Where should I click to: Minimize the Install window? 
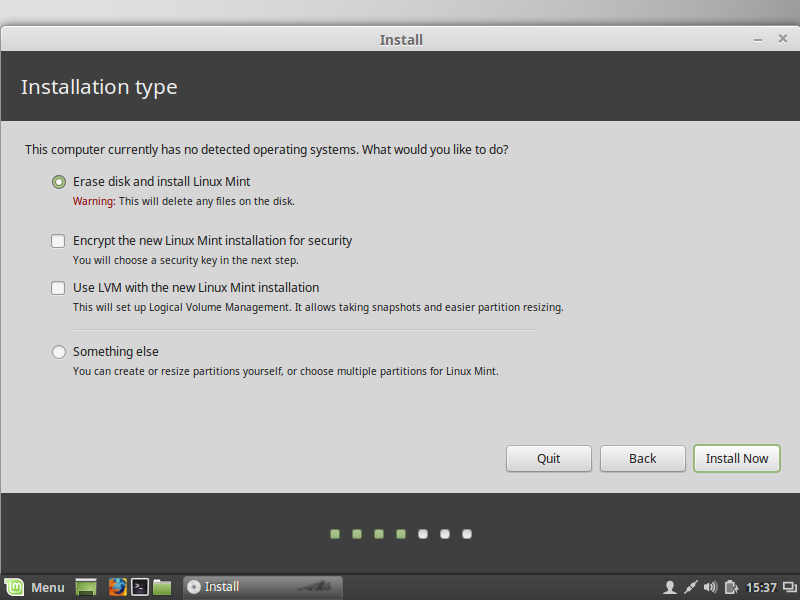coord(758,40)
